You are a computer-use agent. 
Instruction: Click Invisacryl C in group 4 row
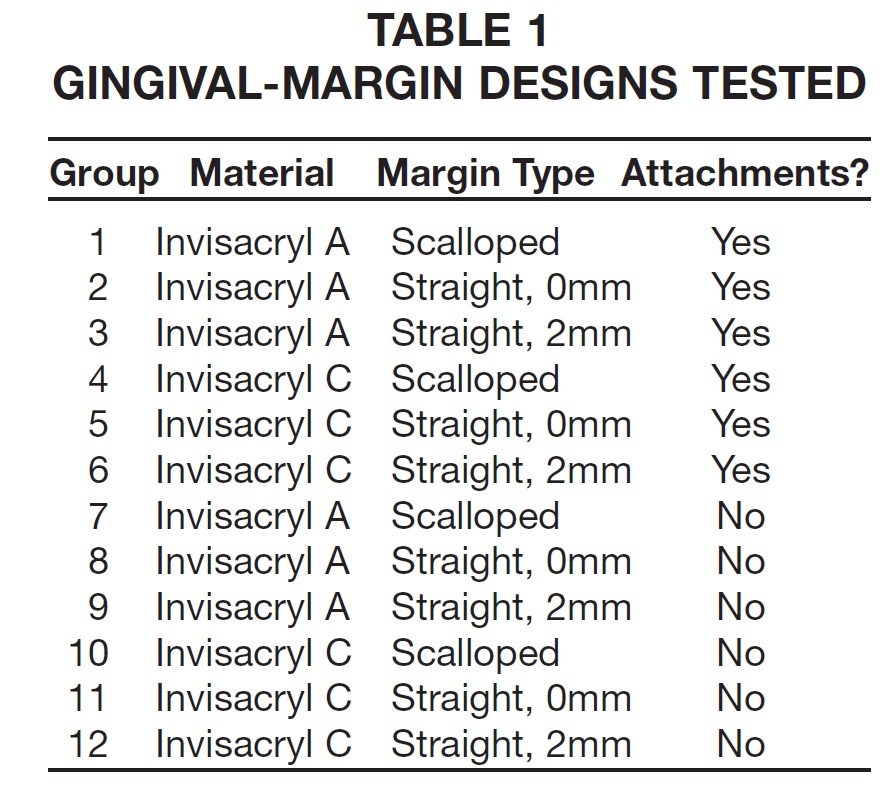tap(254, 379)
